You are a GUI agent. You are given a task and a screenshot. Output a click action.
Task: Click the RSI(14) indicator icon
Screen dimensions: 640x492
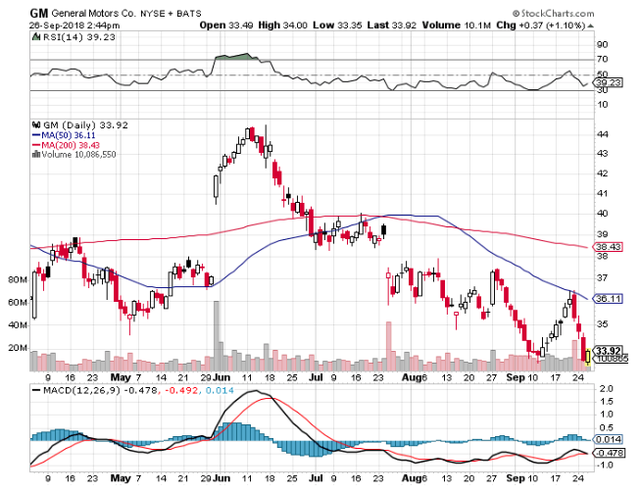click(x=36, y=37)
